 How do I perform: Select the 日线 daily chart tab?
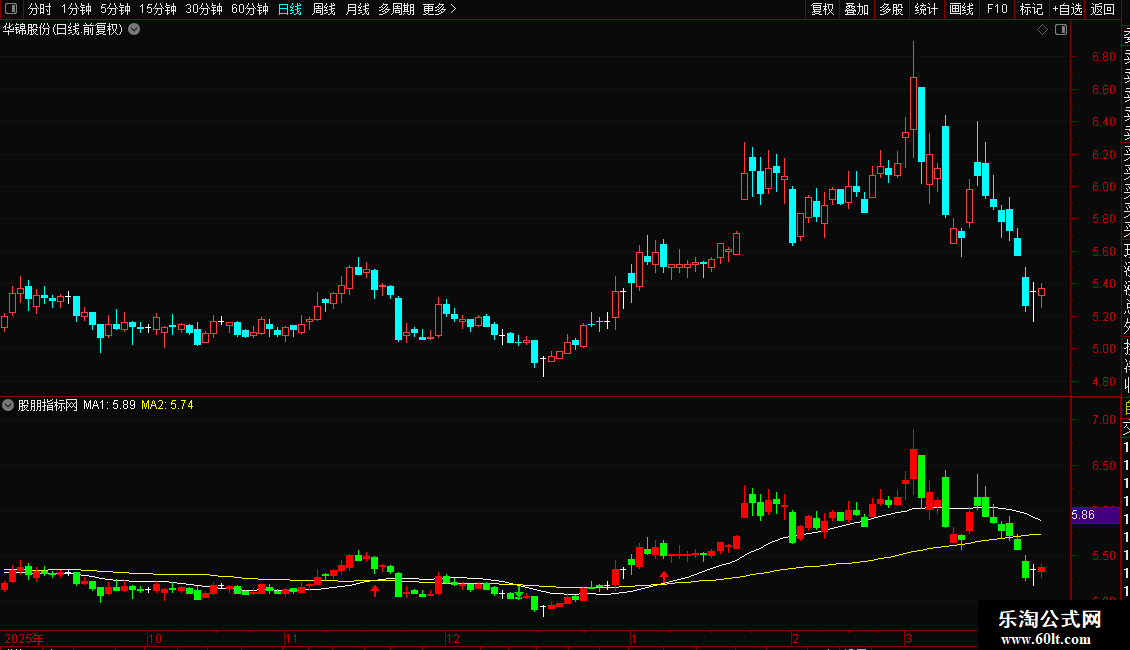(x=290, y=9)
